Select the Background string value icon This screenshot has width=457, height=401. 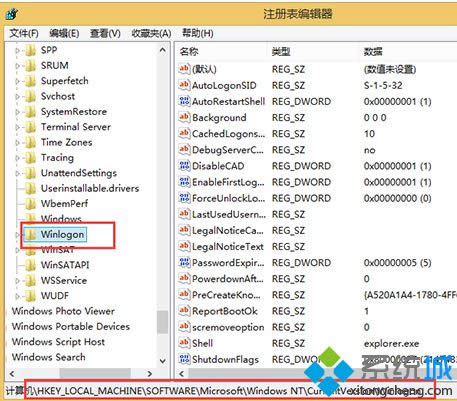(184, 117)
